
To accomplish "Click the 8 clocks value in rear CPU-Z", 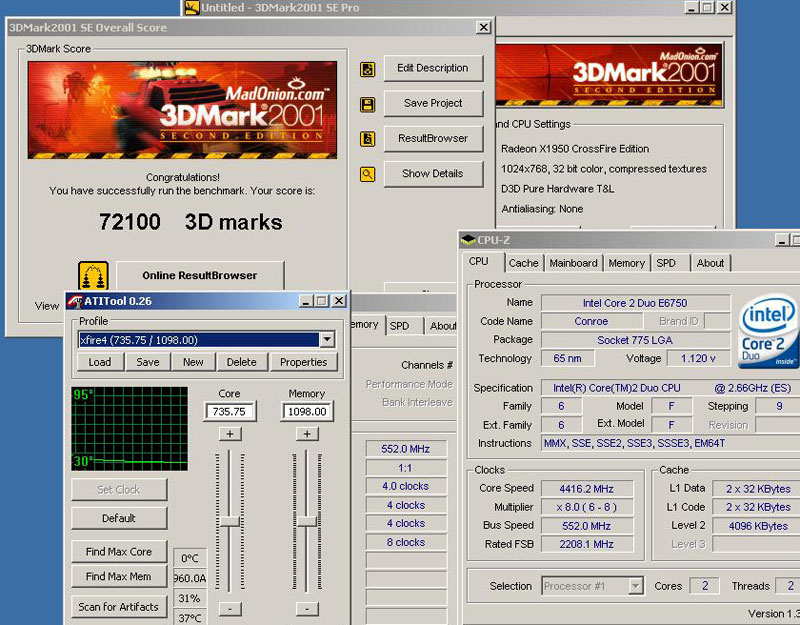I will pyautogui.click(x=406, y=542).
